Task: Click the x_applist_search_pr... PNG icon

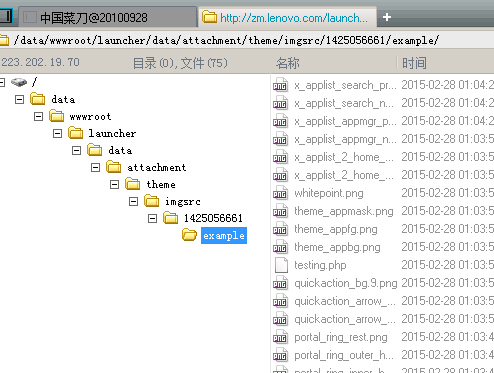Action: click(280, 85)
